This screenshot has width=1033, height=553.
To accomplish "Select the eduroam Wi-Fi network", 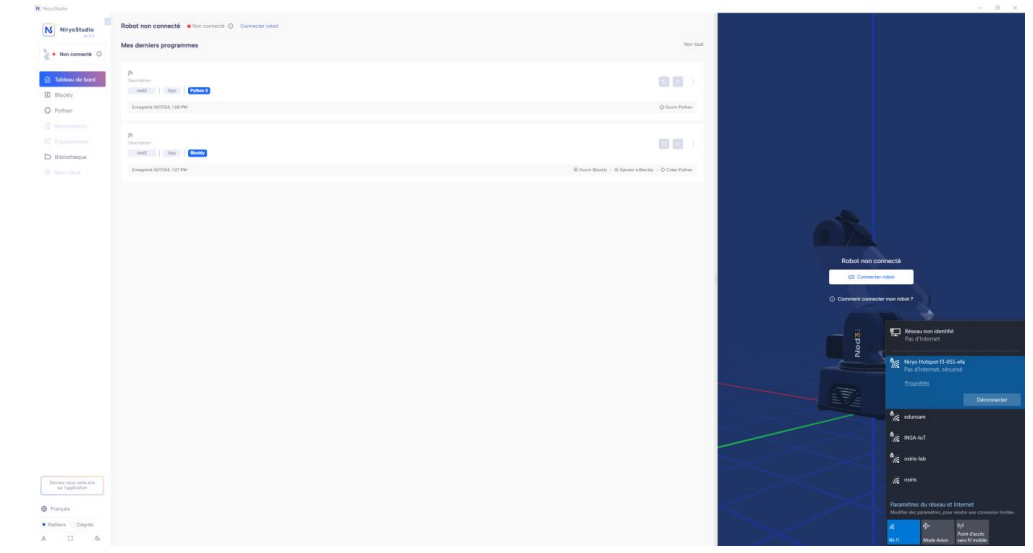I will (x=955, y=417).
